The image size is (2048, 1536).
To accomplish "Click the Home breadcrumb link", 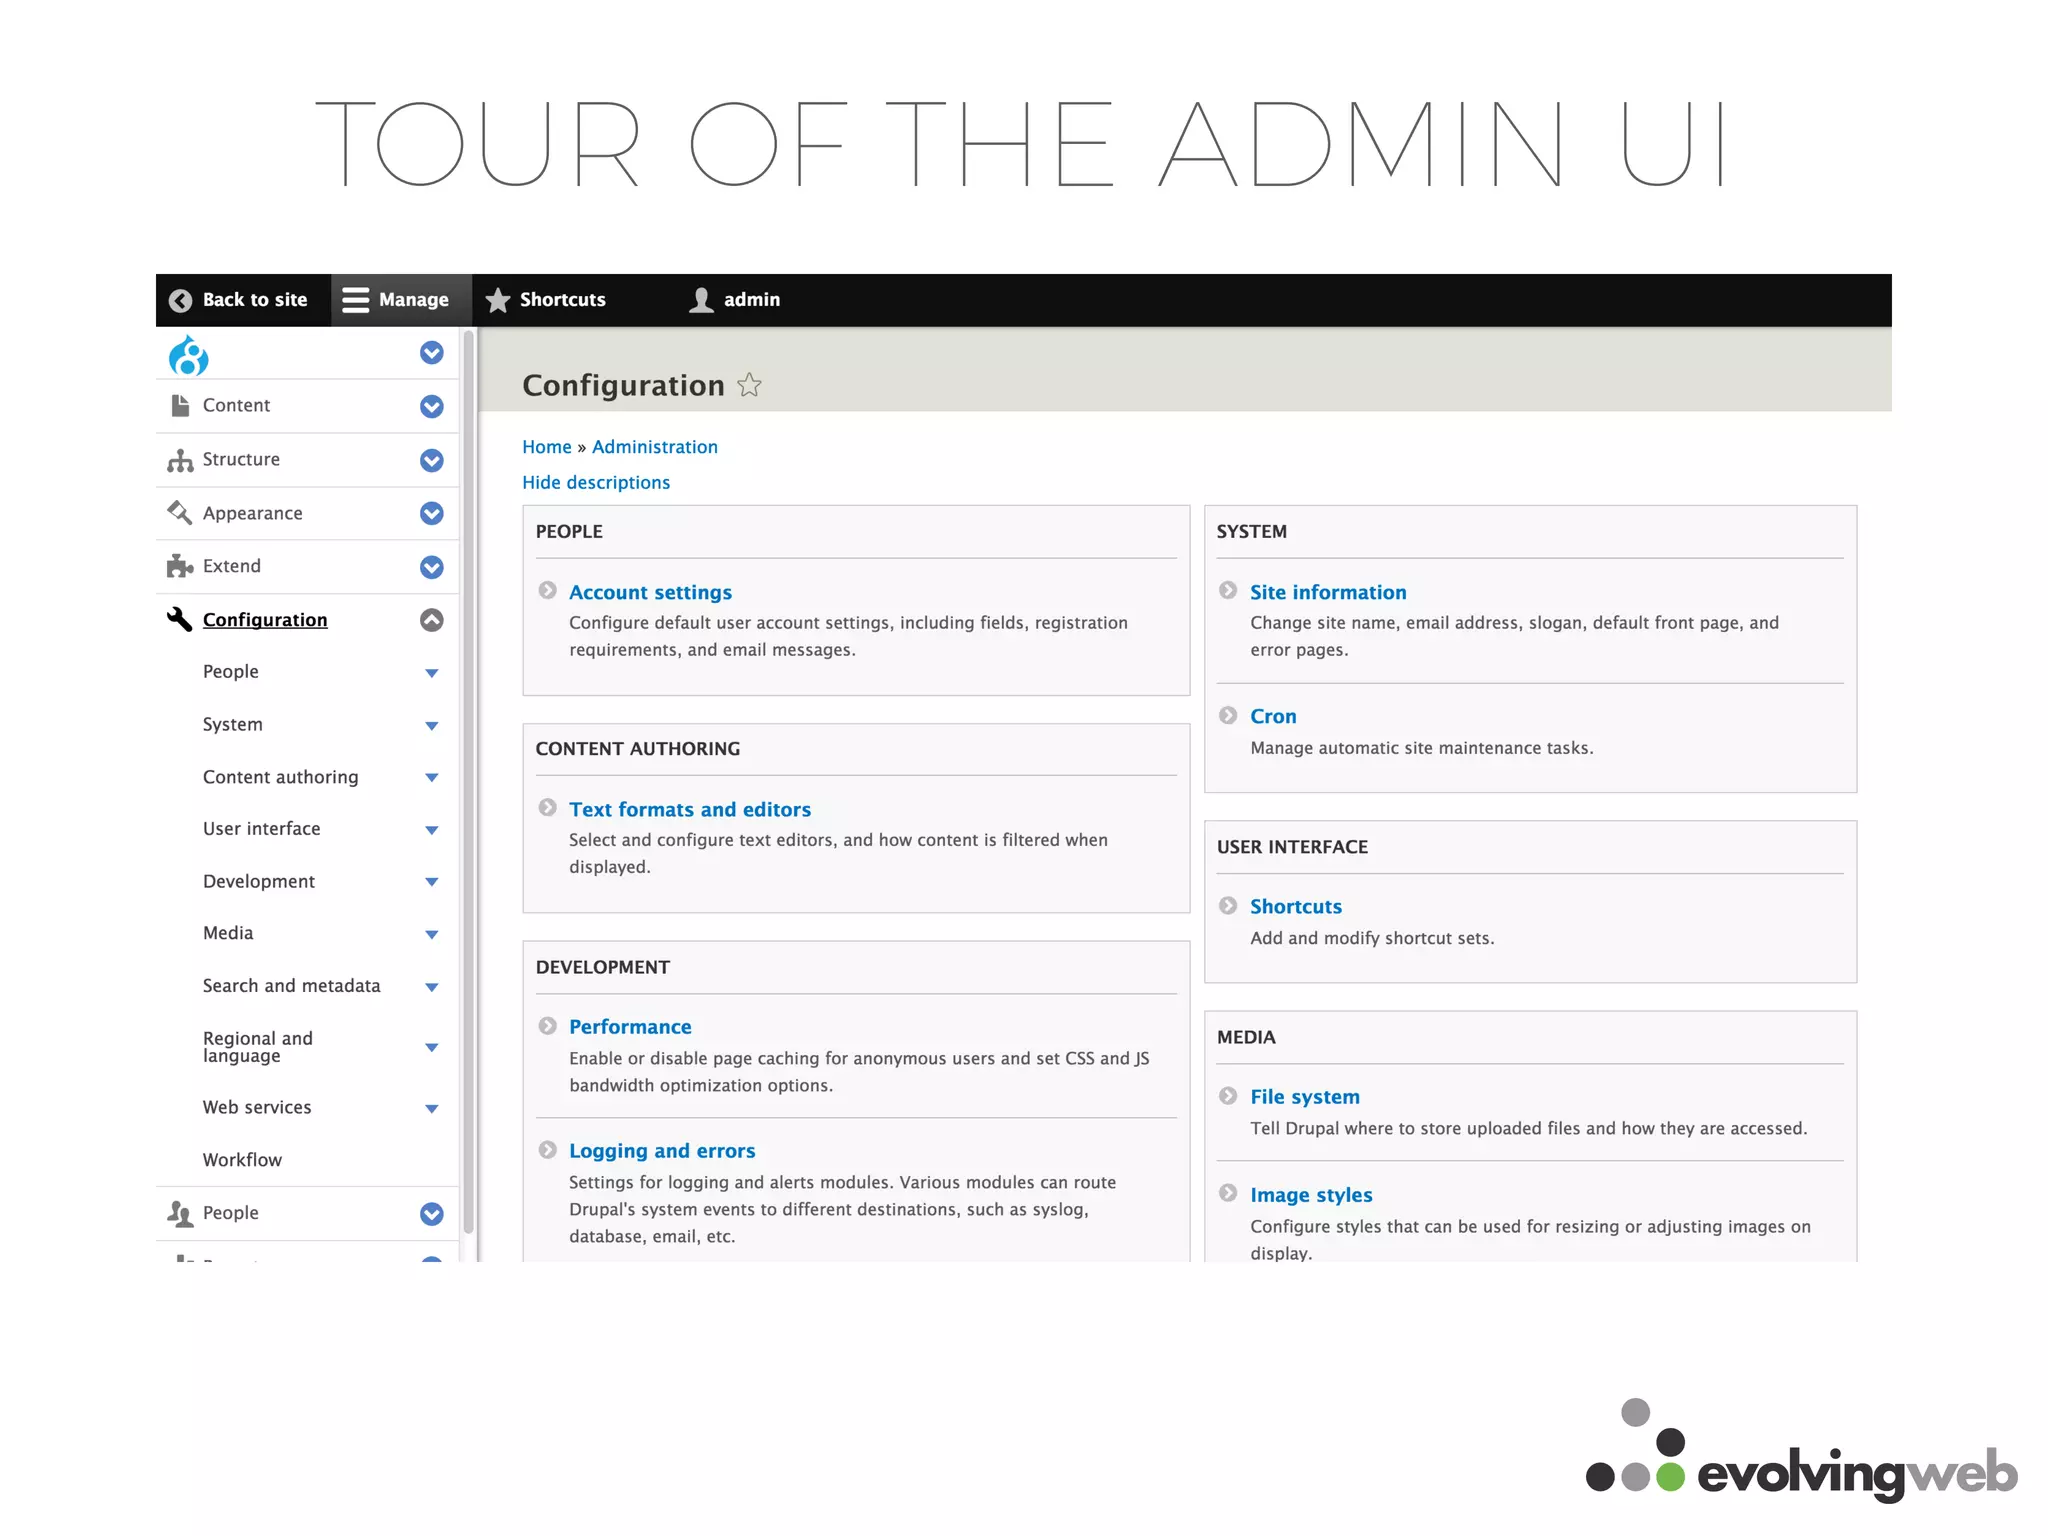I will pos(547,447).
